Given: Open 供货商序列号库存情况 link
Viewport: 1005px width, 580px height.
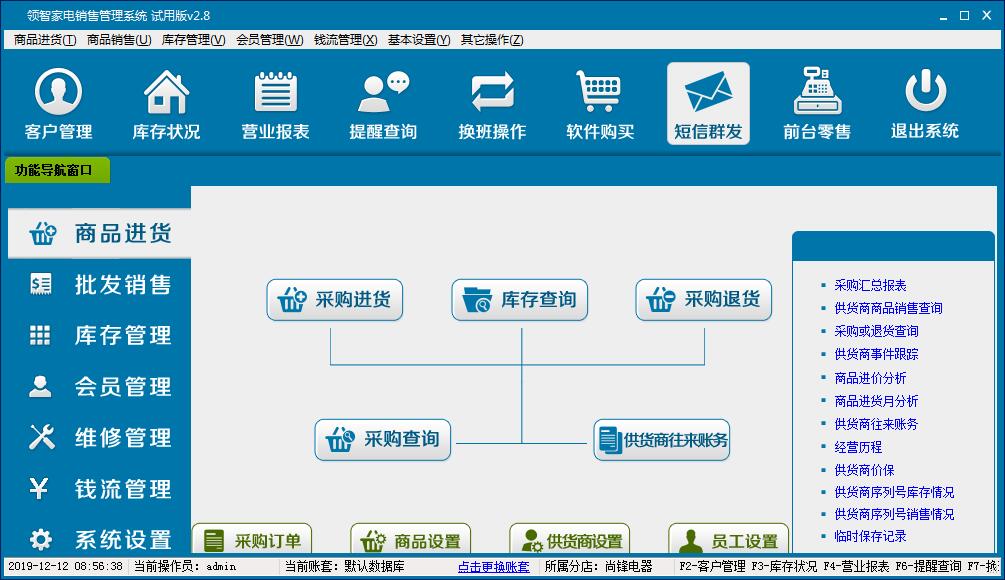Looking at the screenshot, I should point(894,492).
